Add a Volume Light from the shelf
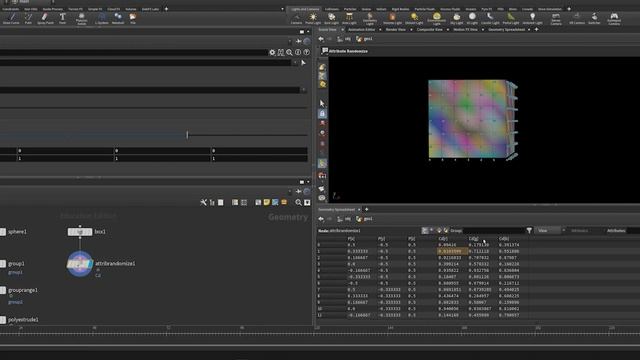This screenshot has width=640, height=360. (392, 19)
